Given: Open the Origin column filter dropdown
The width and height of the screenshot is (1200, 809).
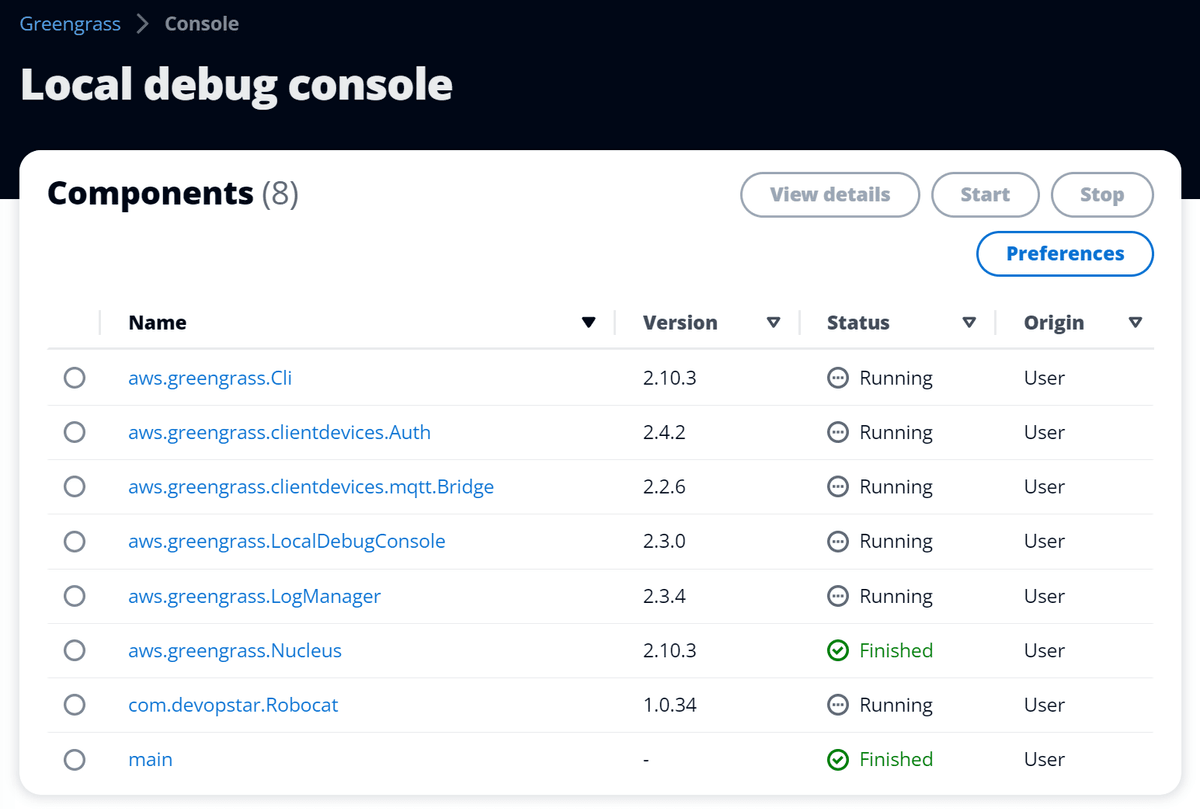Looking at the screenshot, I should tap(1135, 322).
